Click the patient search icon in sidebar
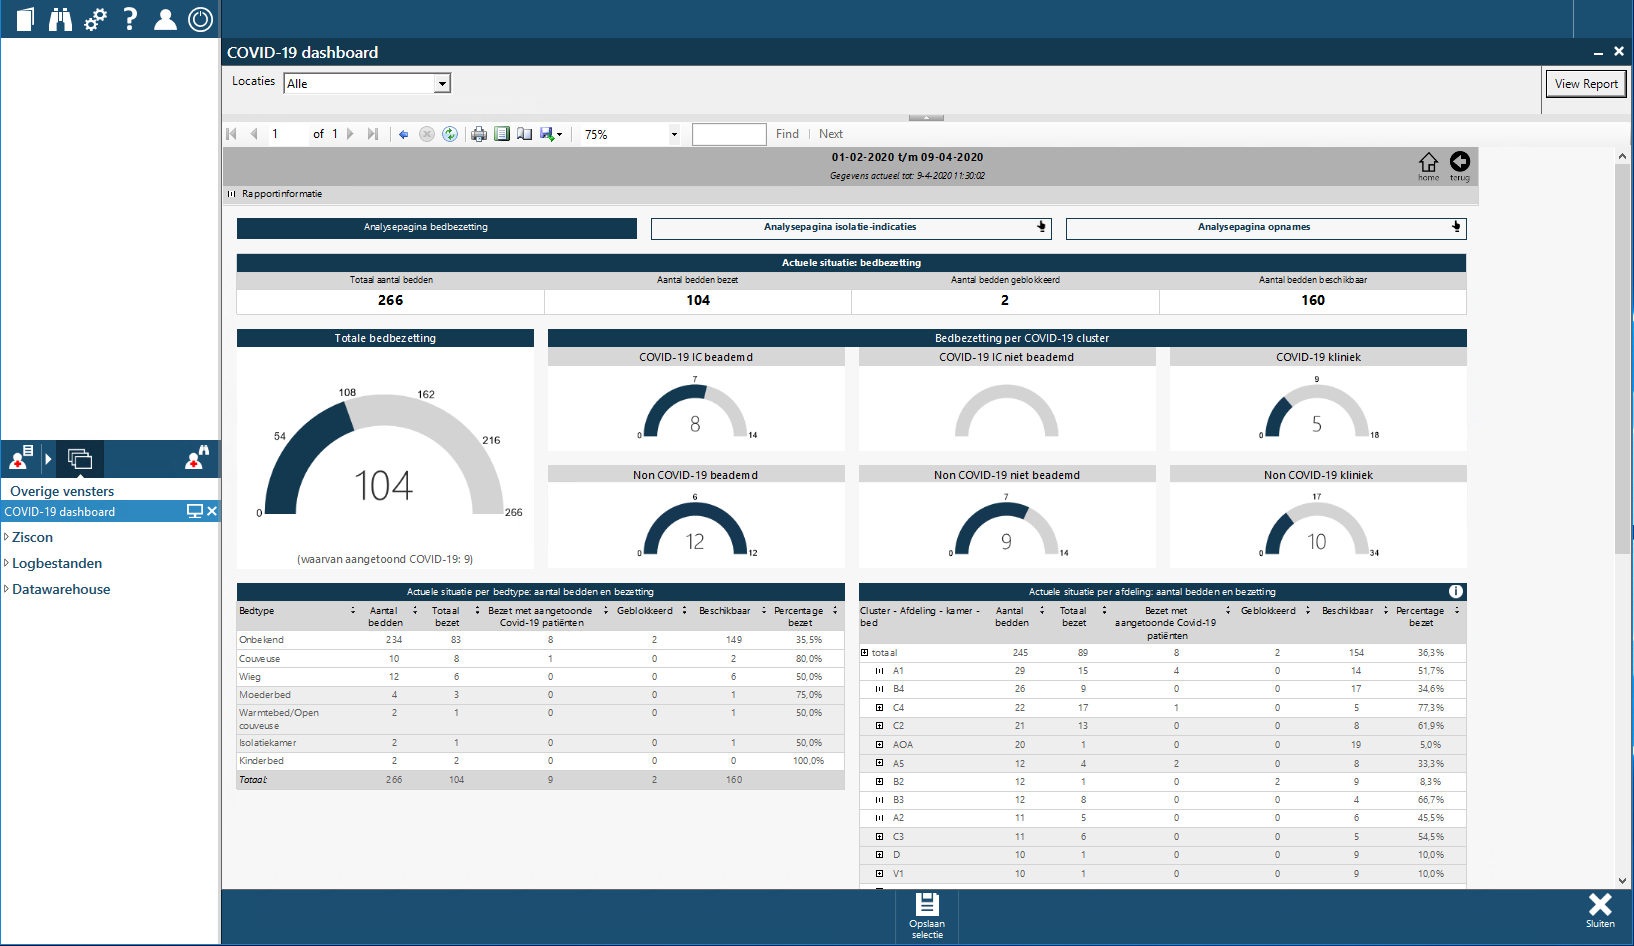This screenshot has width=1634, height=946. (x=197, y=458)
